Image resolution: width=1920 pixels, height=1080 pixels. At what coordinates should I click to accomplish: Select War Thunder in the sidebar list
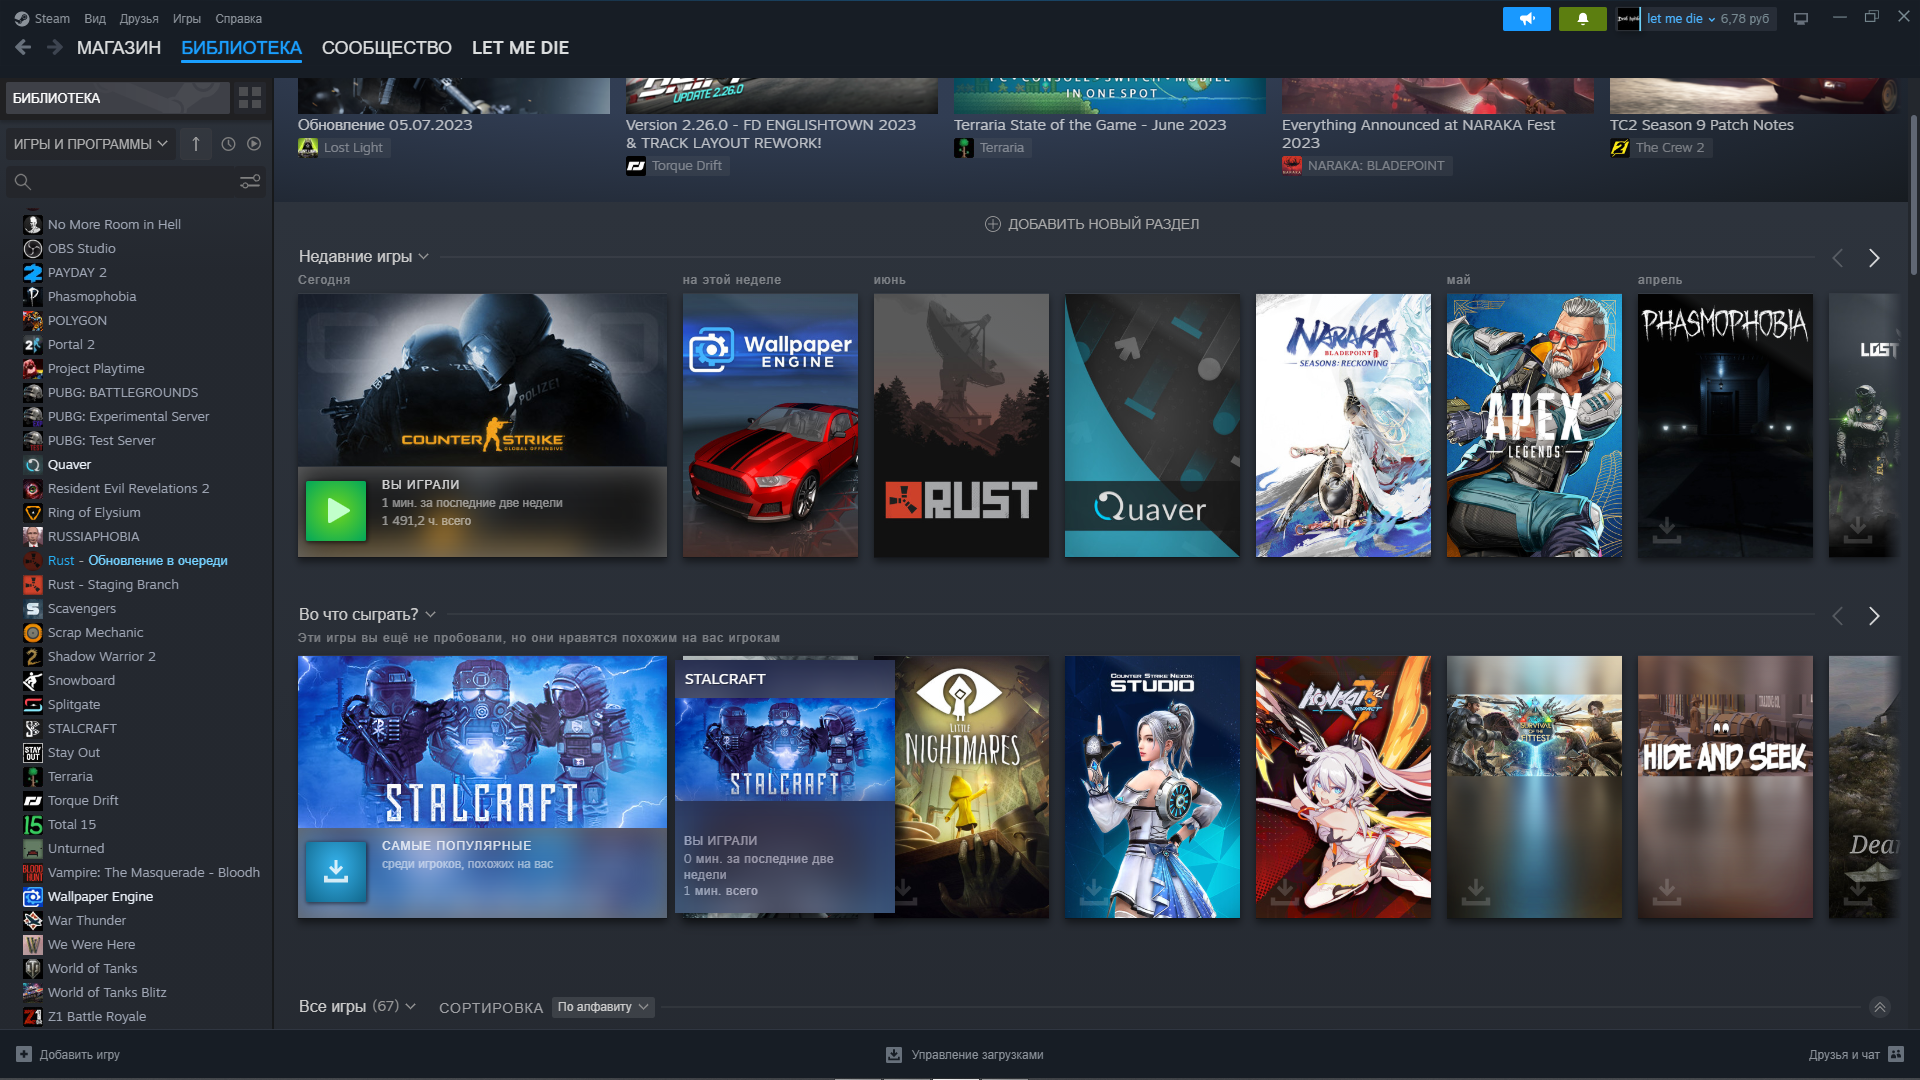coord(87,921)
